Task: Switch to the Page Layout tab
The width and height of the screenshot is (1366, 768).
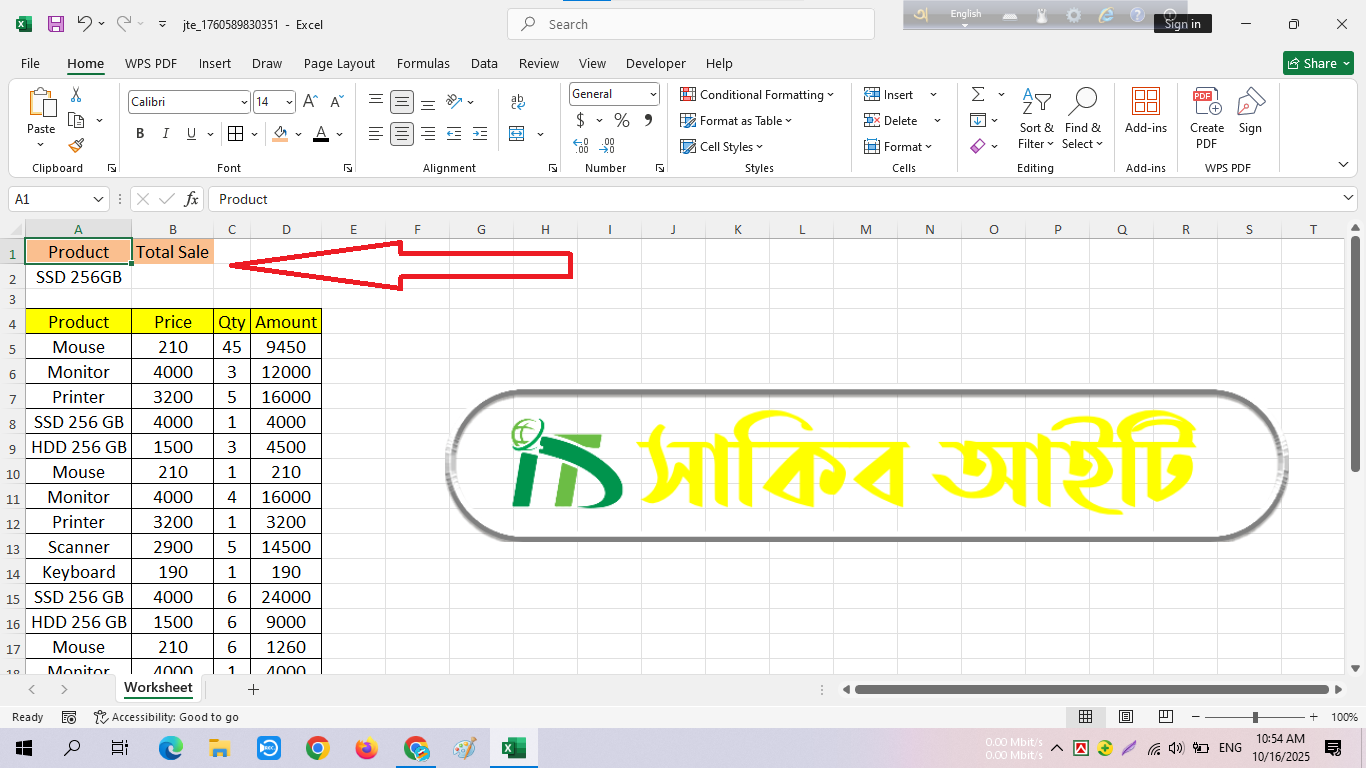Action: pos(339,63)
